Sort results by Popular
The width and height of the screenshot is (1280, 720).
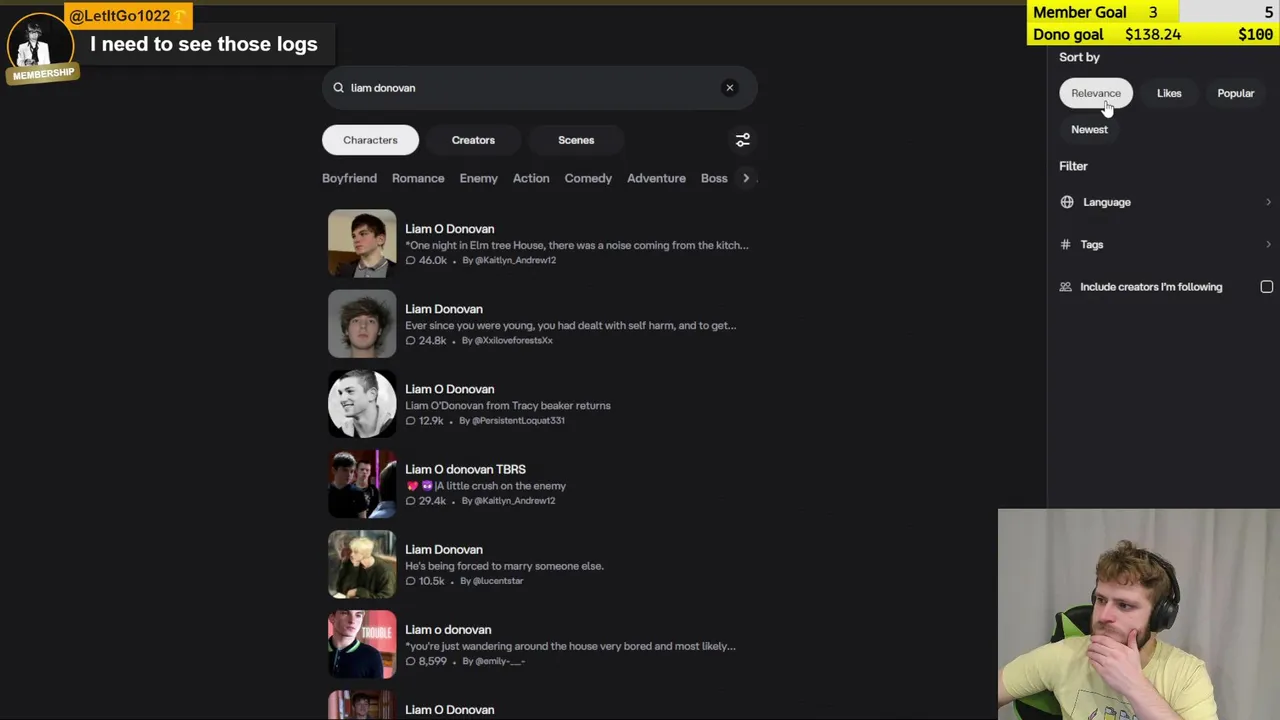point(1235,93)
